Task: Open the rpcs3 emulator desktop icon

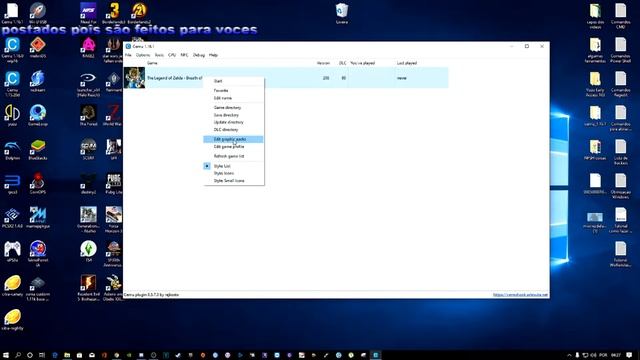Action: coord(12,184)
